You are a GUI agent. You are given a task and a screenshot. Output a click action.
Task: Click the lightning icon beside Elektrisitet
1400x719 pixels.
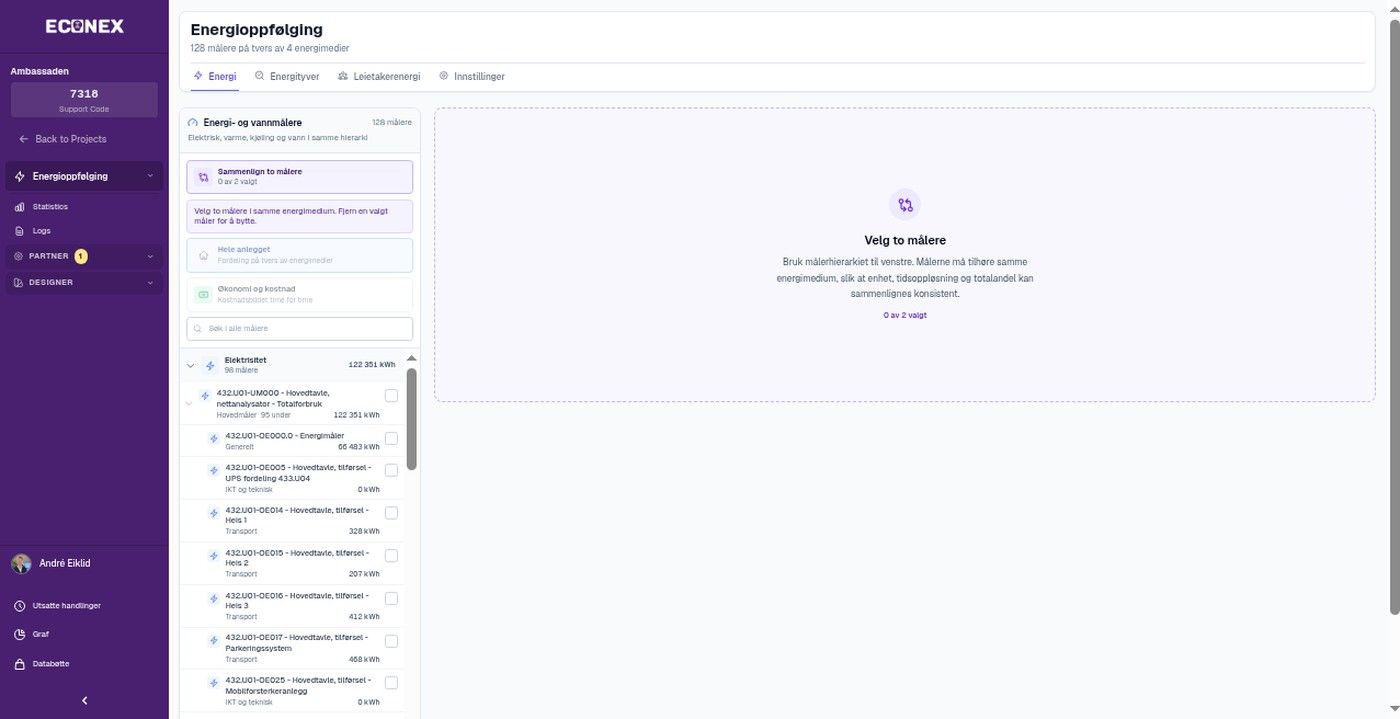click(x=210, y=365)
